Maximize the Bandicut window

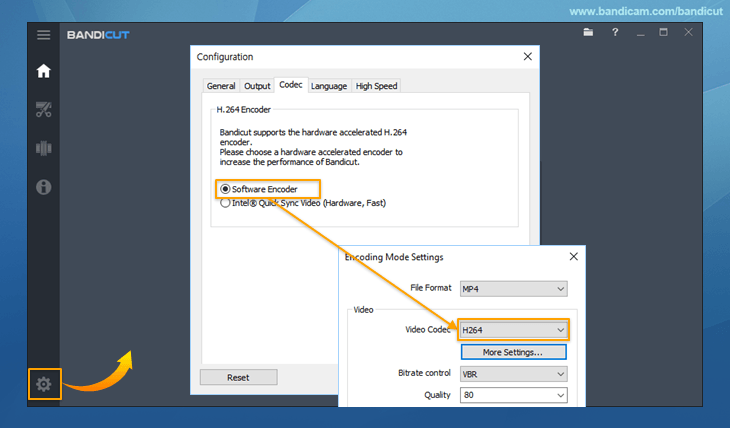663,32
